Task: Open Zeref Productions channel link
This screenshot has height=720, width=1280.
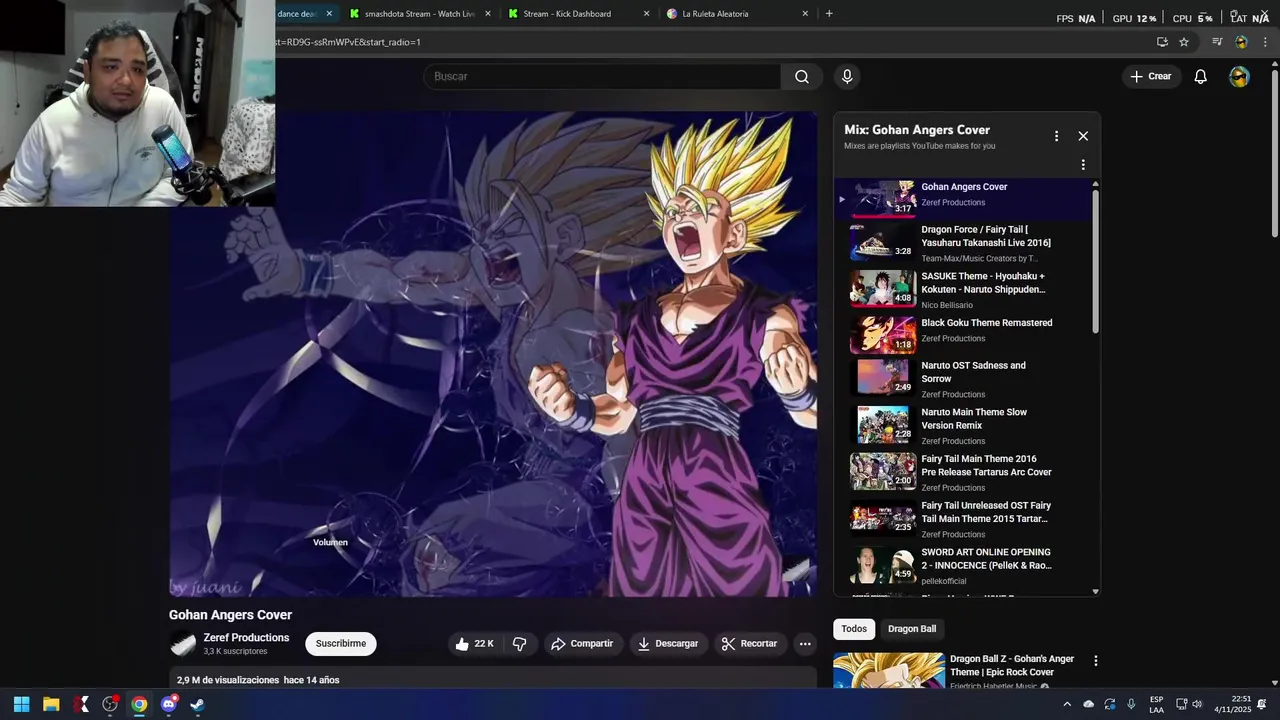Action: point(246,638)
